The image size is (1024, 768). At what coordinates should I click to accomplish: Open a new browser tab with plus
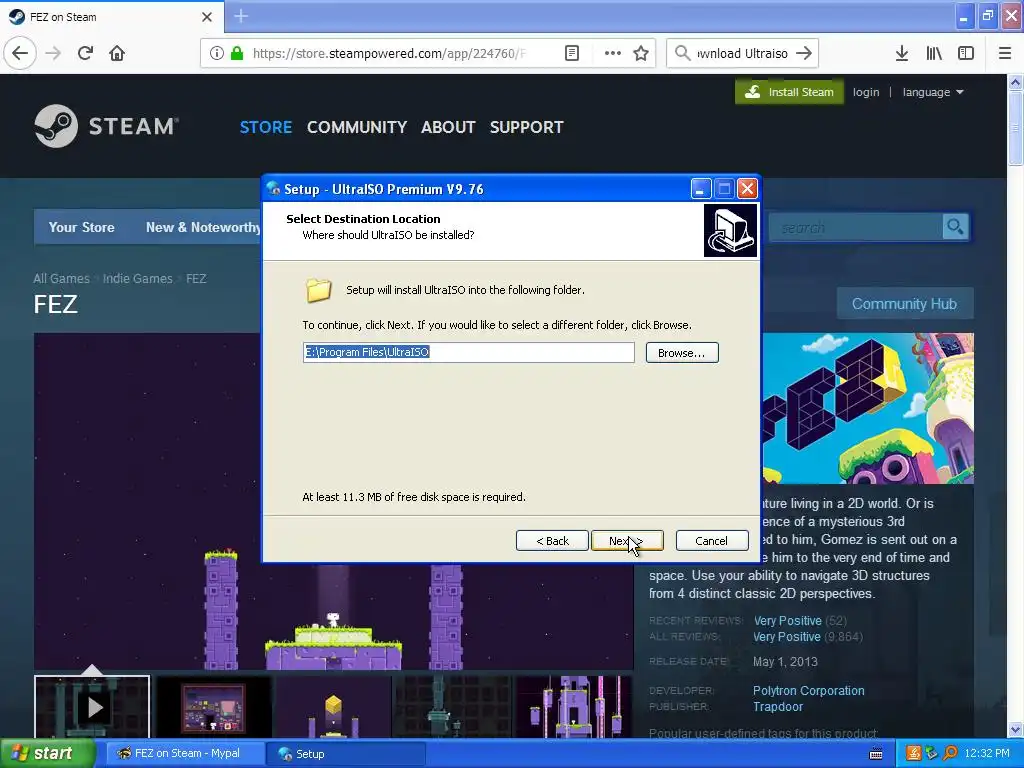pyautogui.click(x=241, y=16)
